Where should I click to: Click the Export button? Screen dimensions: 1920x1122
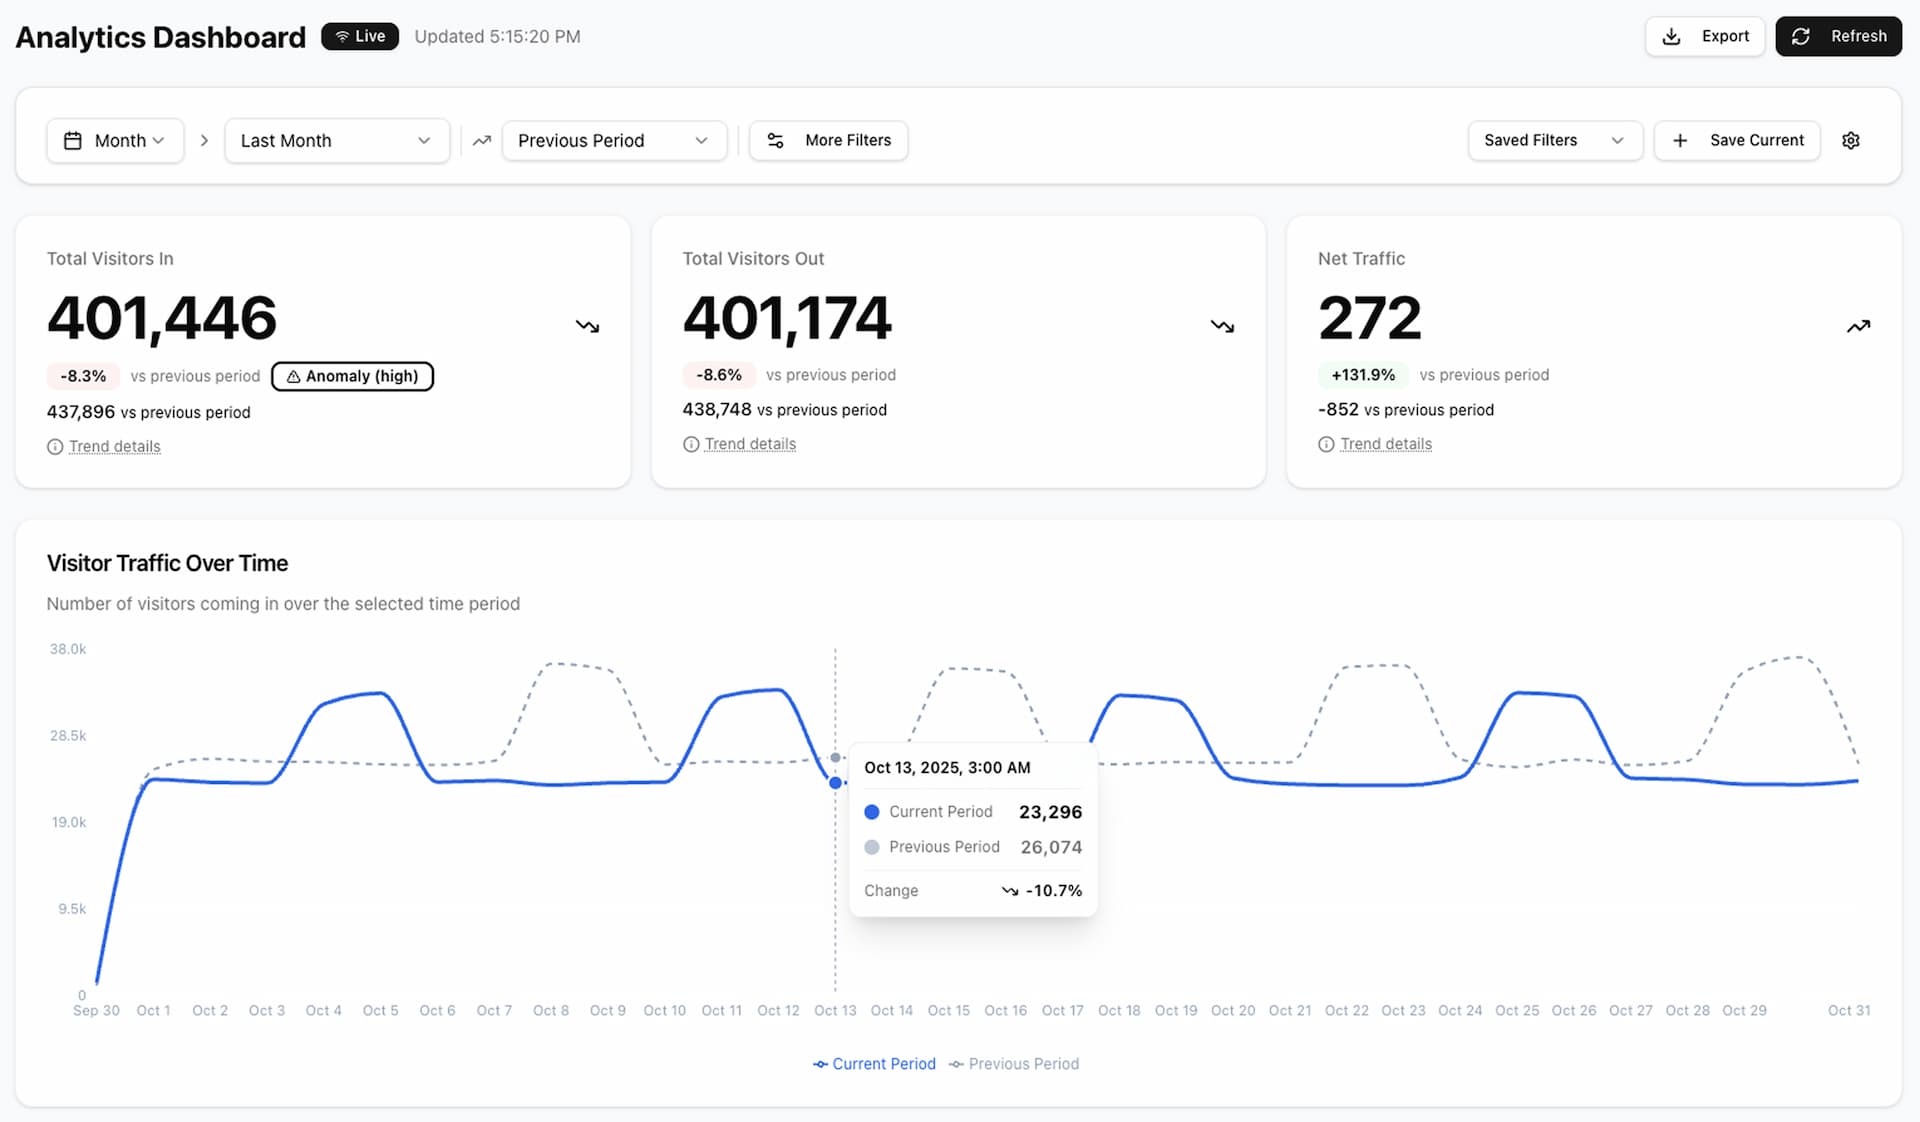1705,36
